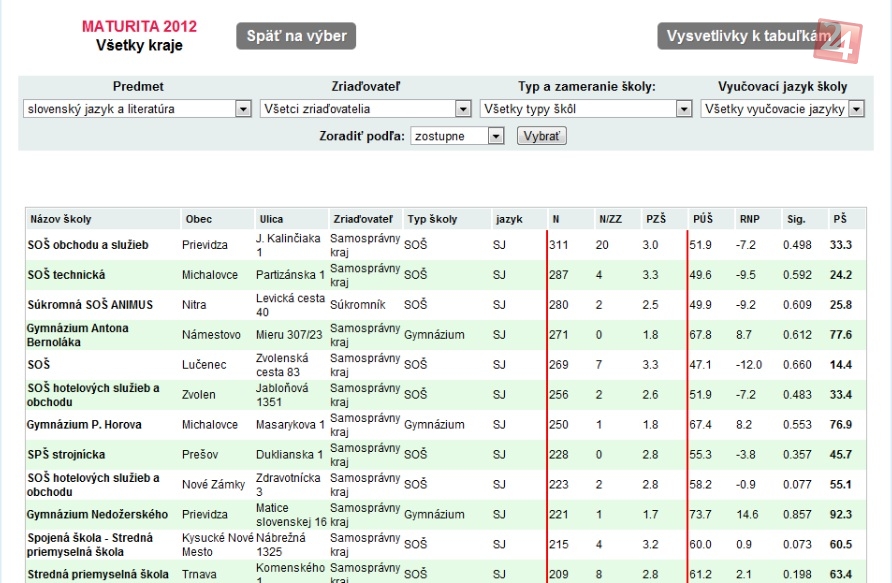Open the Predmet dropdown
892x583 pixels.
point(137,109)
